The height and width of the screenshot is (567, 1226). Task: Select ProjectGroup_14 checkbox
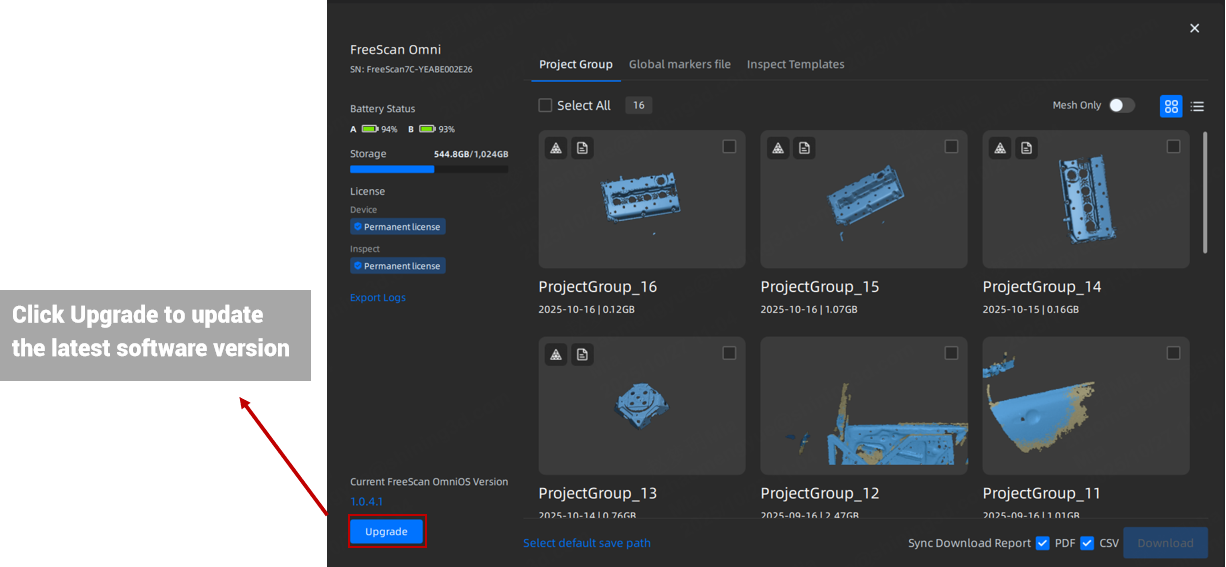coord(1173,147)
